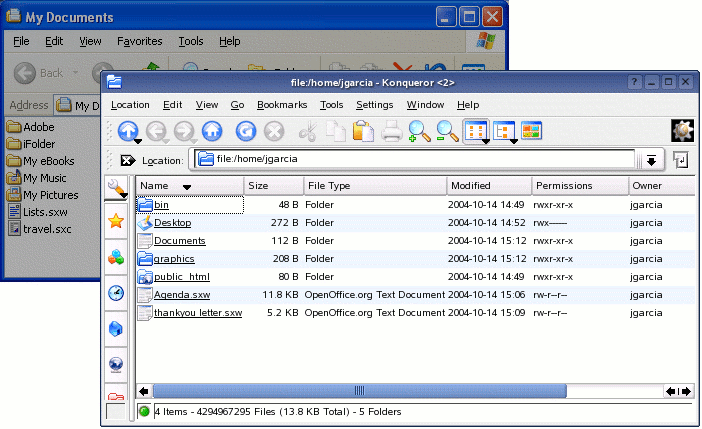Screen dimensions: 702x429
Task: Reload the current folder view
Action: coord(245,131)
